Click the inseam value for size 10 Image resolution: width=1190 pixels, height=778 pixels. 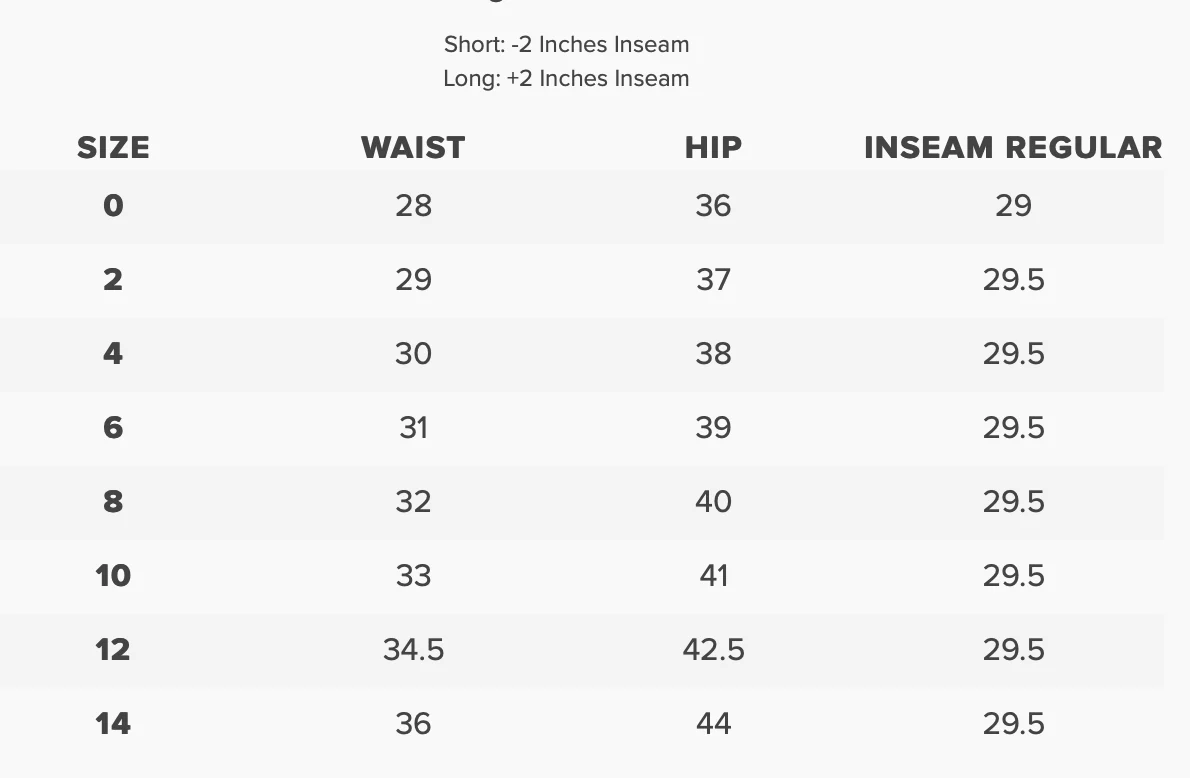1013,576
